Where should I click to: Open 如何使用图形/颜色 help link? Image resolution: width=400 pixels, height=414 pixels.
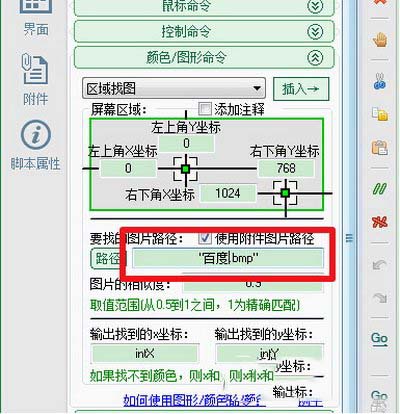click(194, 400)
